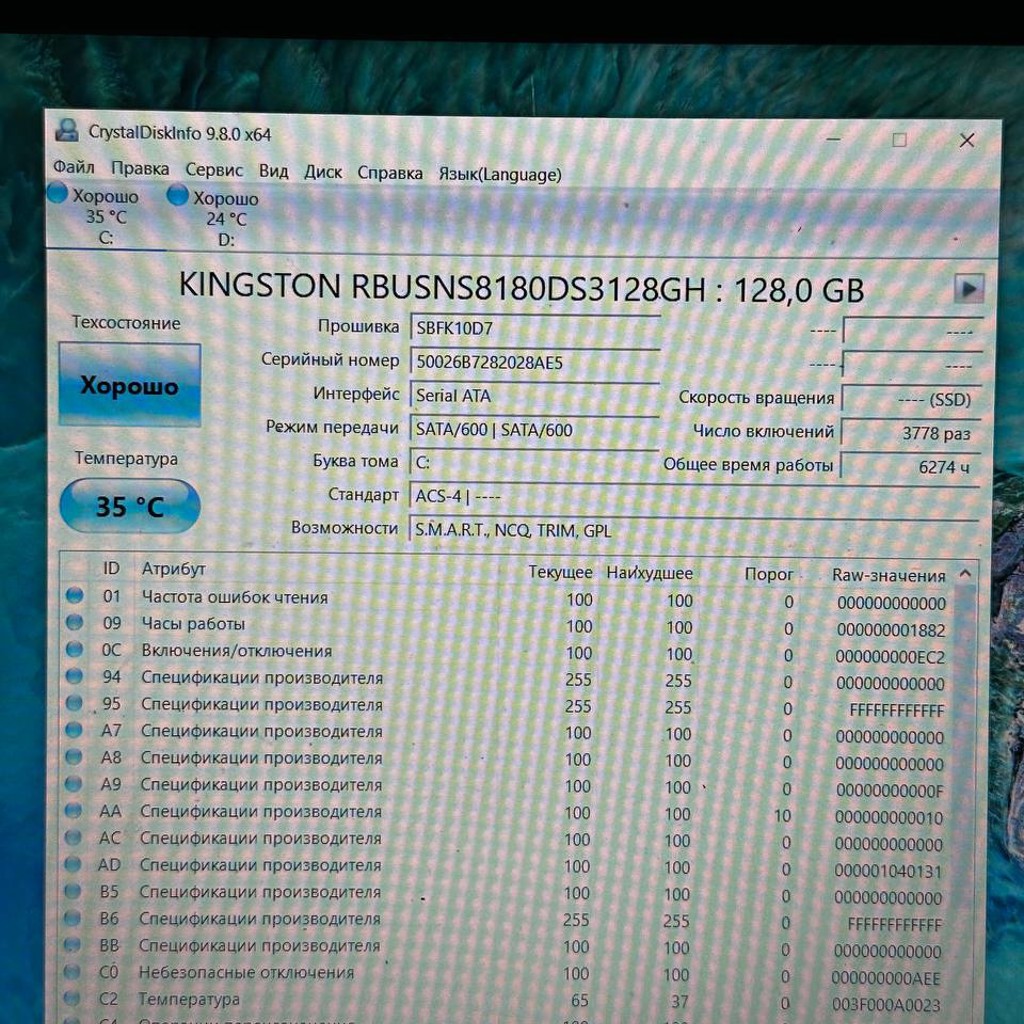The width and height of the screenshot is (1024, 1024).
Task: Select the Включения/отключения row
Action: tap(508, 652)
